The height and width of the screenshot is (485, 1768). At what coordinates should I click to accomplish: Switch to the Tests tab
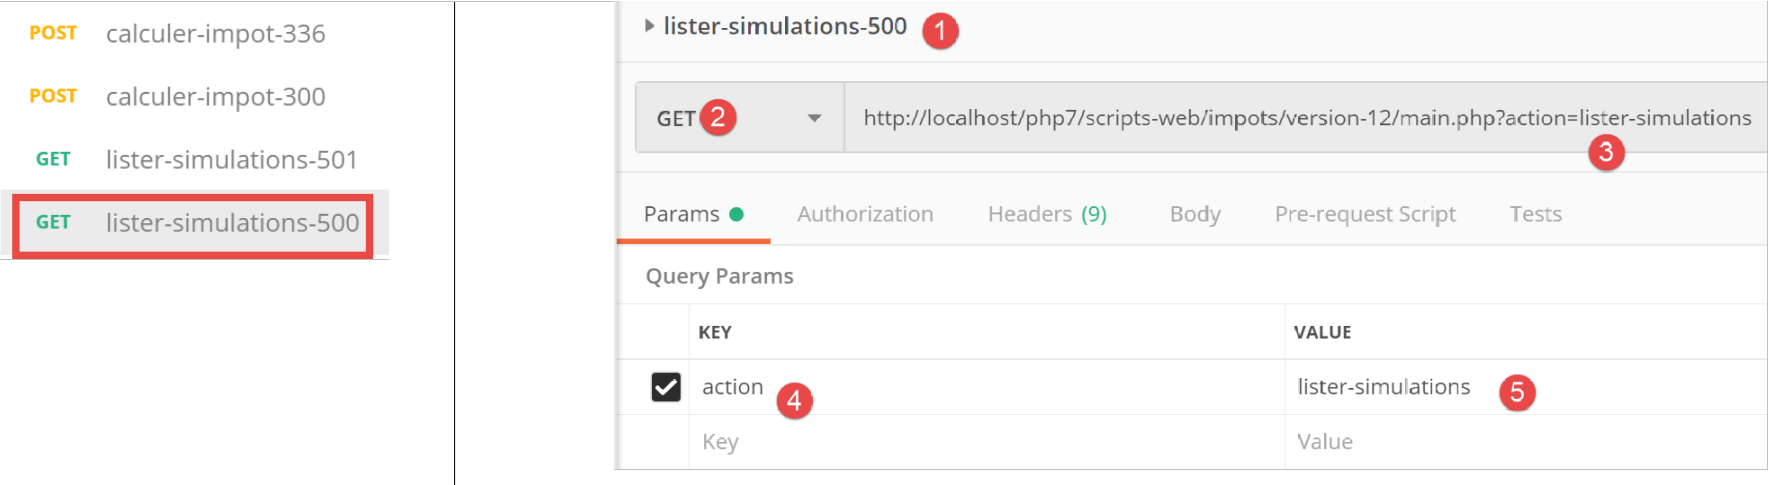[x=1535, y=214]
